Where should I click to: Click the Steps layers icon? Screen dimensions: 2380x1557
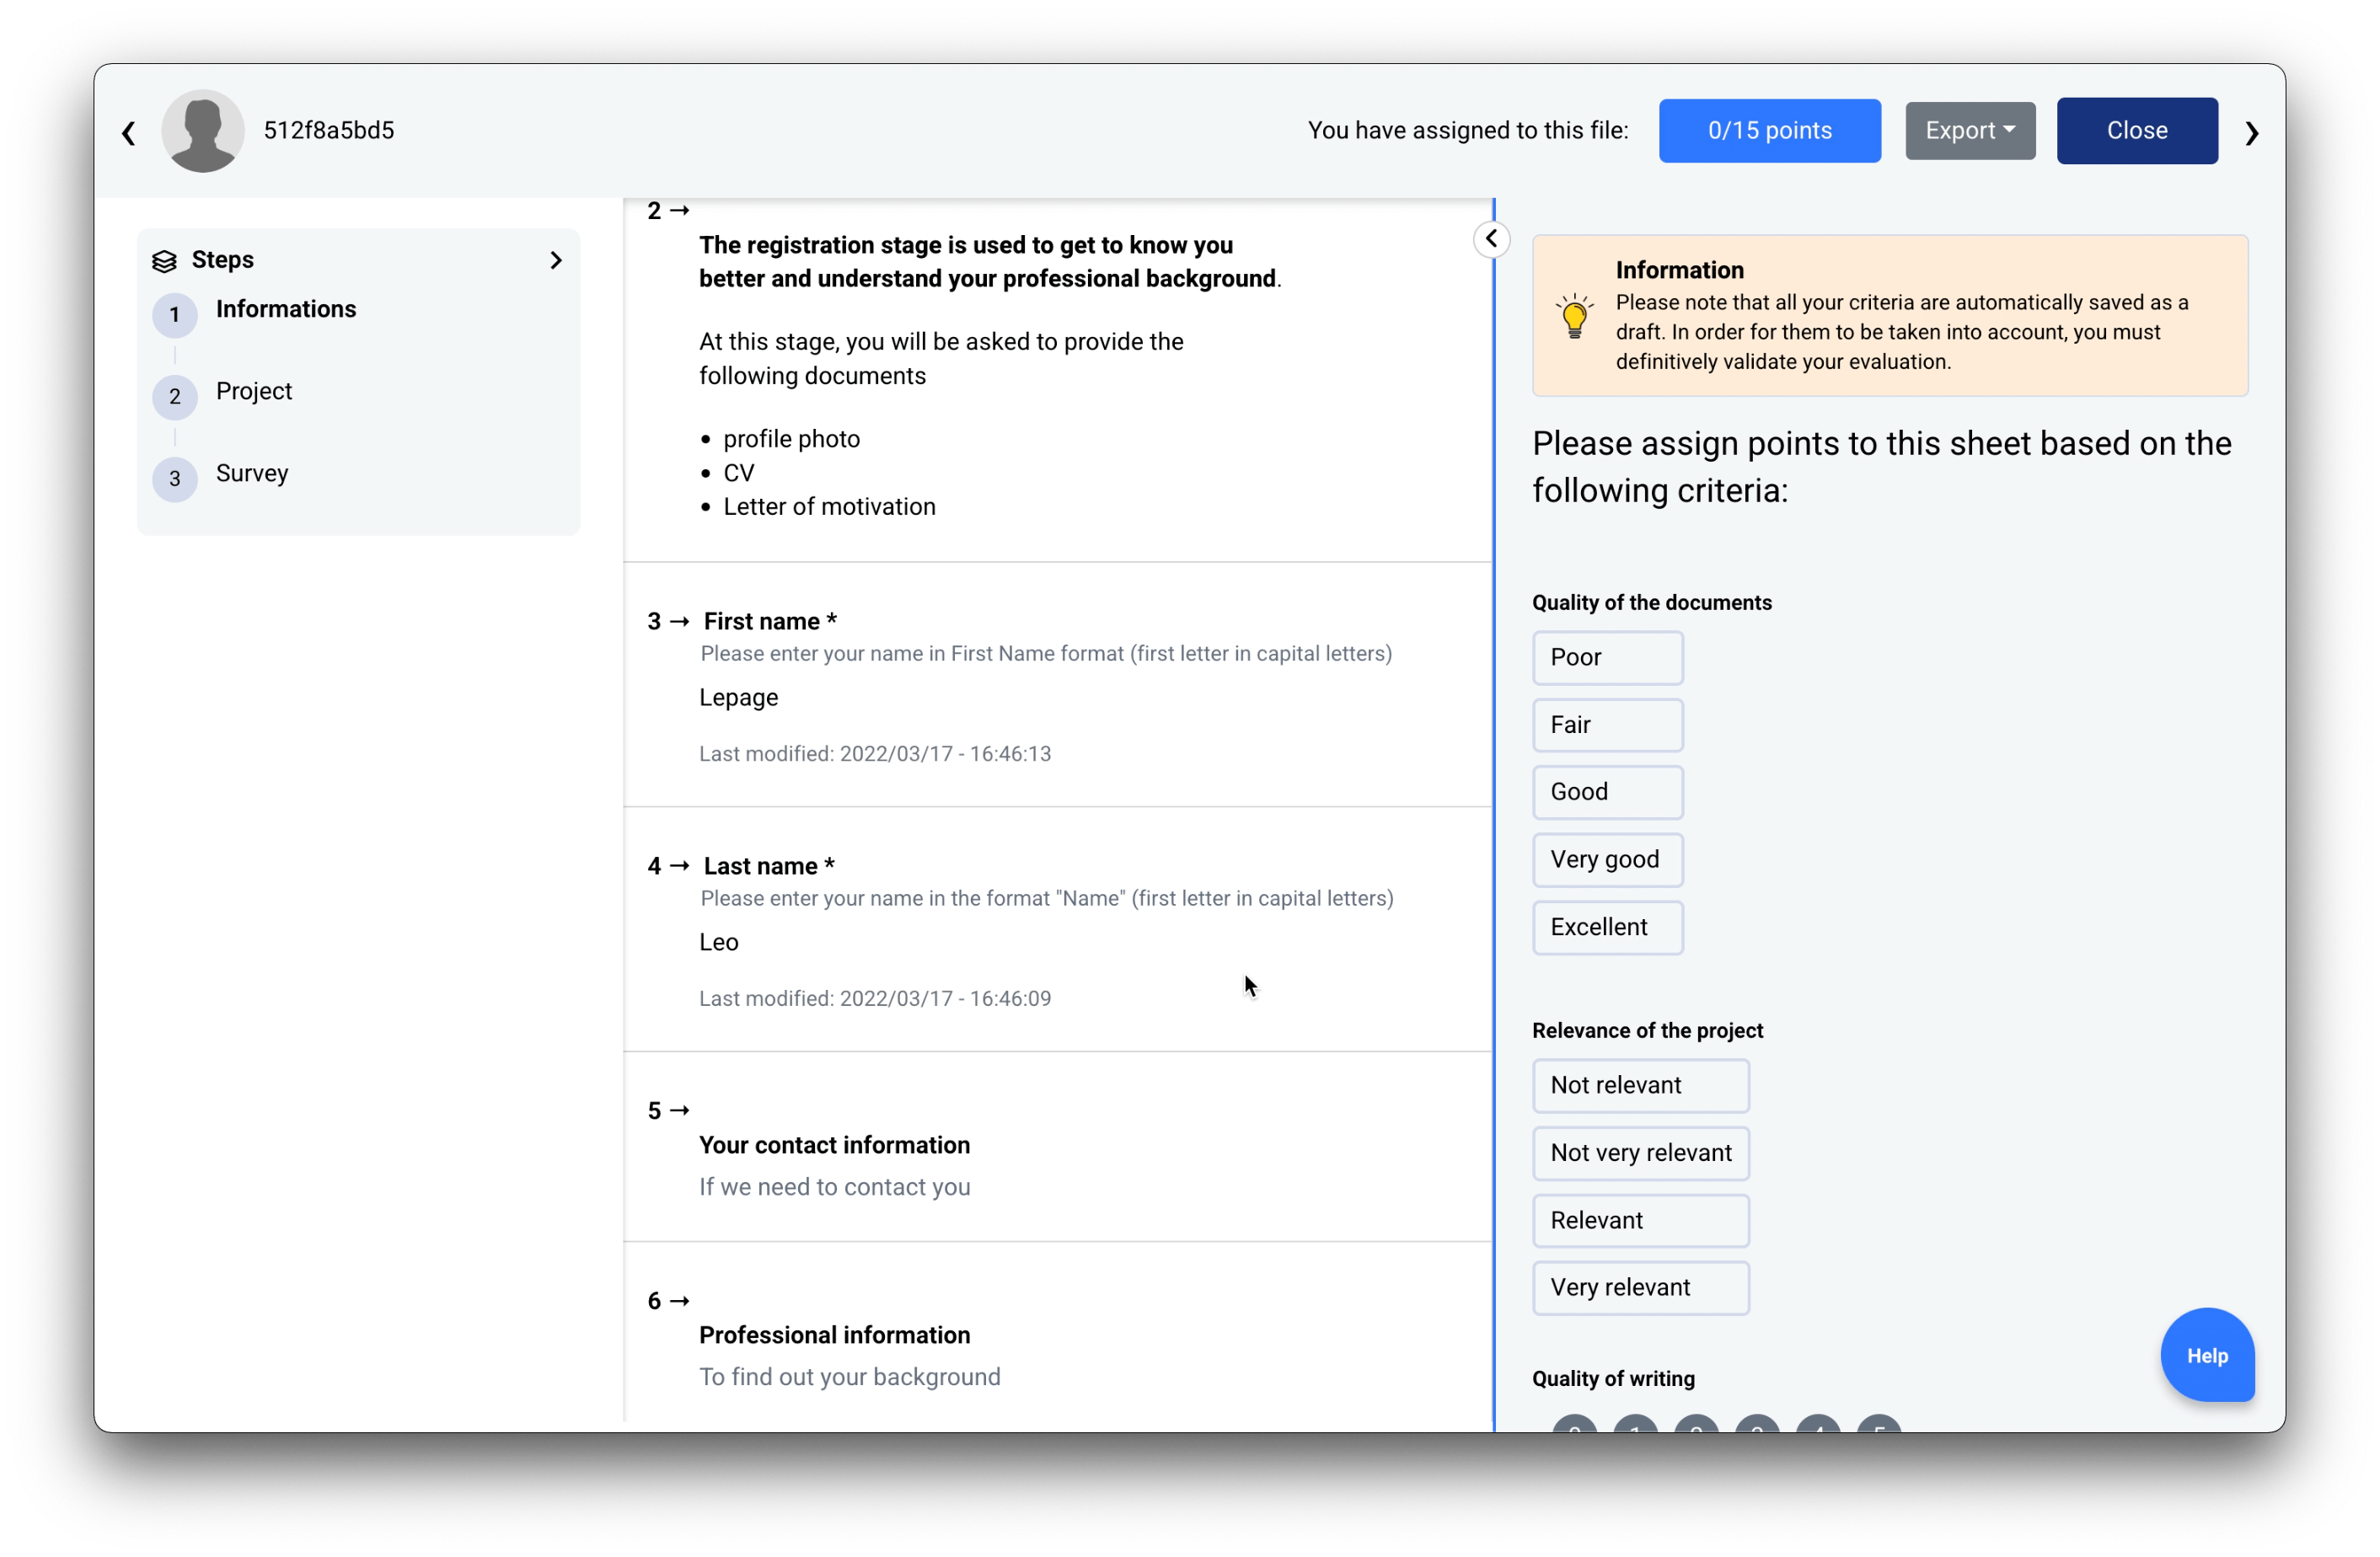click(x=164, y=261)
